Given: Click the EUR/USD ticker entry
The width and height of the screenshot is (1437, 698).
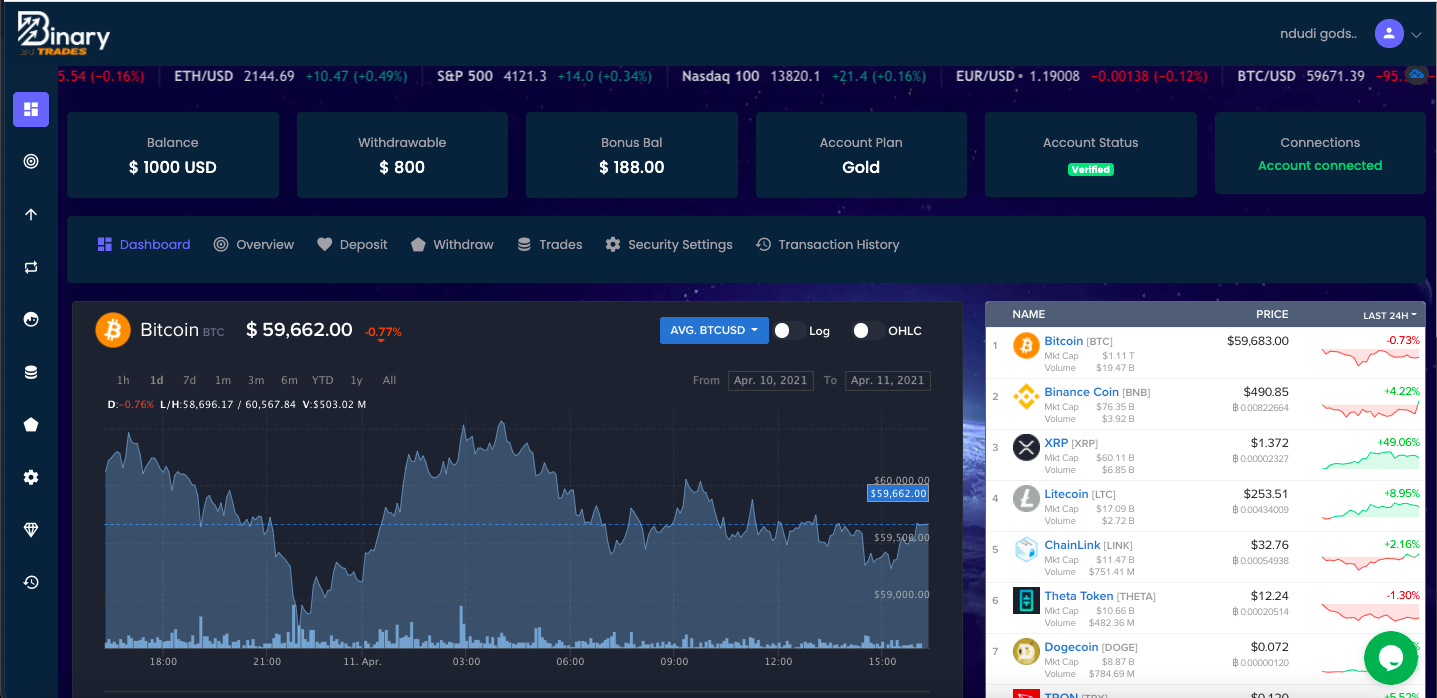Looking at the screenshot, I should 1082,76.
